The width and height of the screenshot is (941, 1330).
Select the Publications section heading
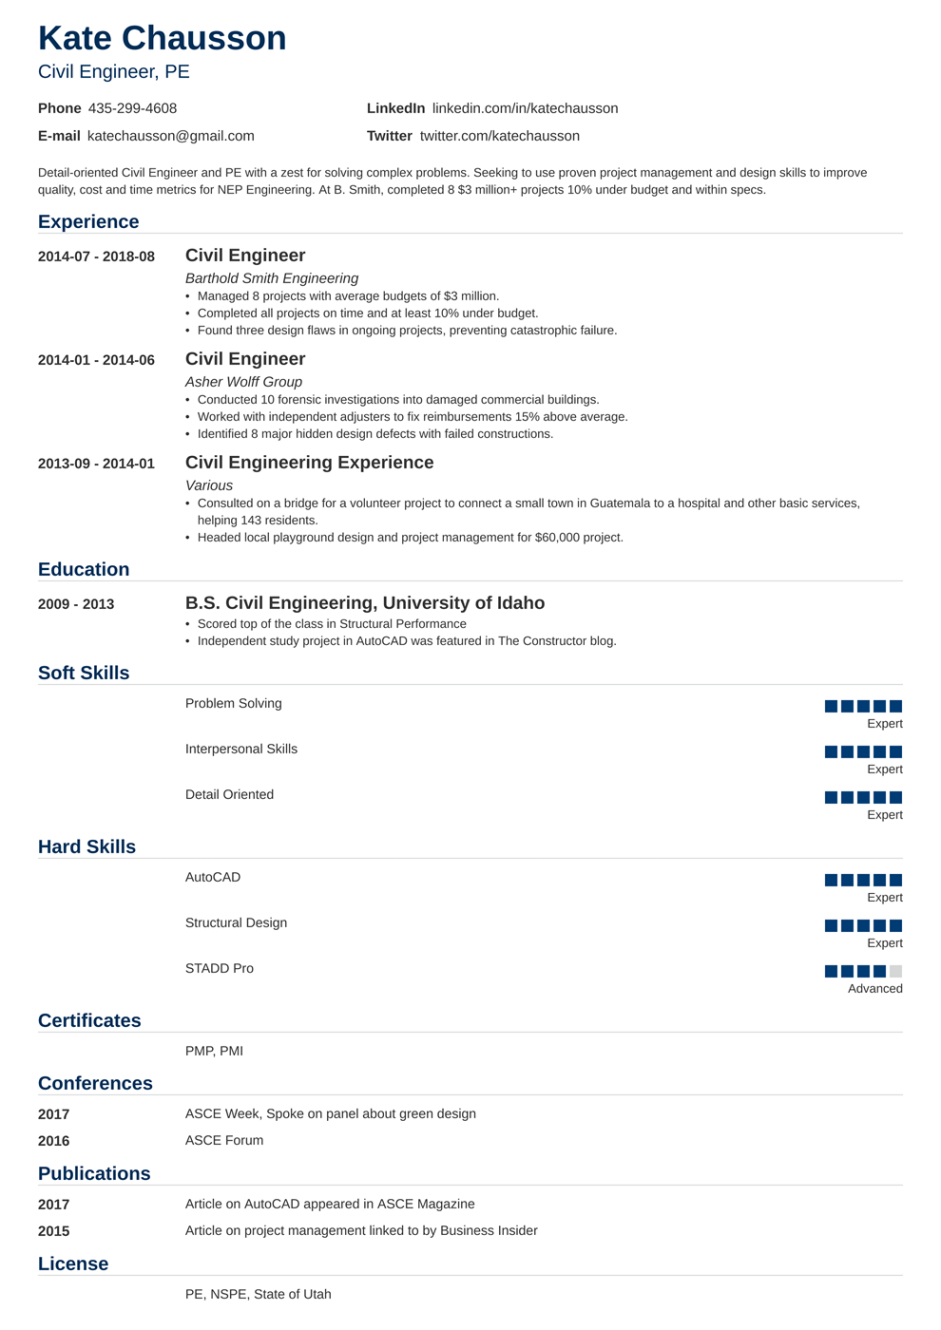click(94, 1174)
